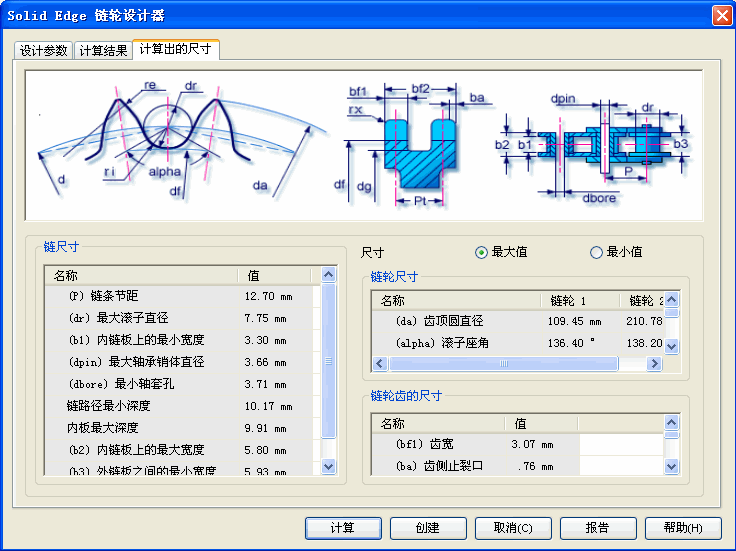Switch to the 设计参数 tab
The image size is (736, 551).
coord(44,50)
